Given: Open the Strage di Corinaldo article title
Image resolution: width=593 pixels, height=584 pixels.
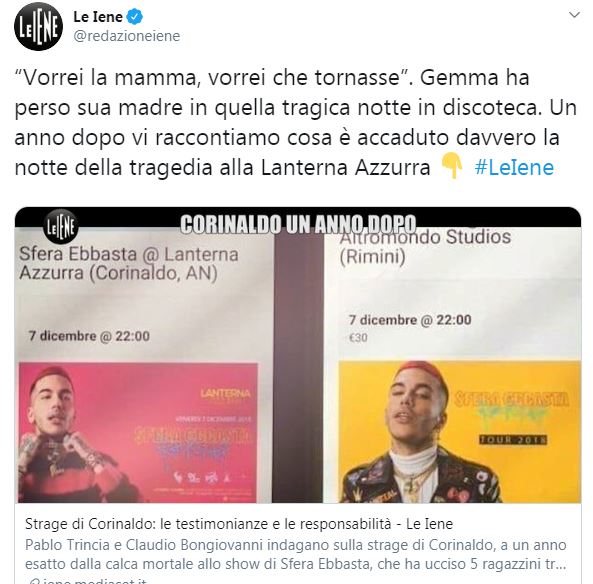Looking at the screenshot, I should pyautogui.click(x=239, y=524).
